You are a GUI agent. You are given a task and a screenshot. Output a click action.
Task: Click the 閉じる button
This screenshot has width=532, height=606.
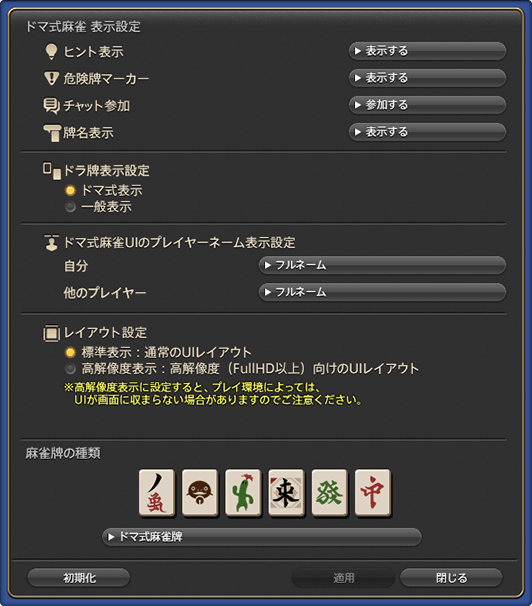click(451, 578)
